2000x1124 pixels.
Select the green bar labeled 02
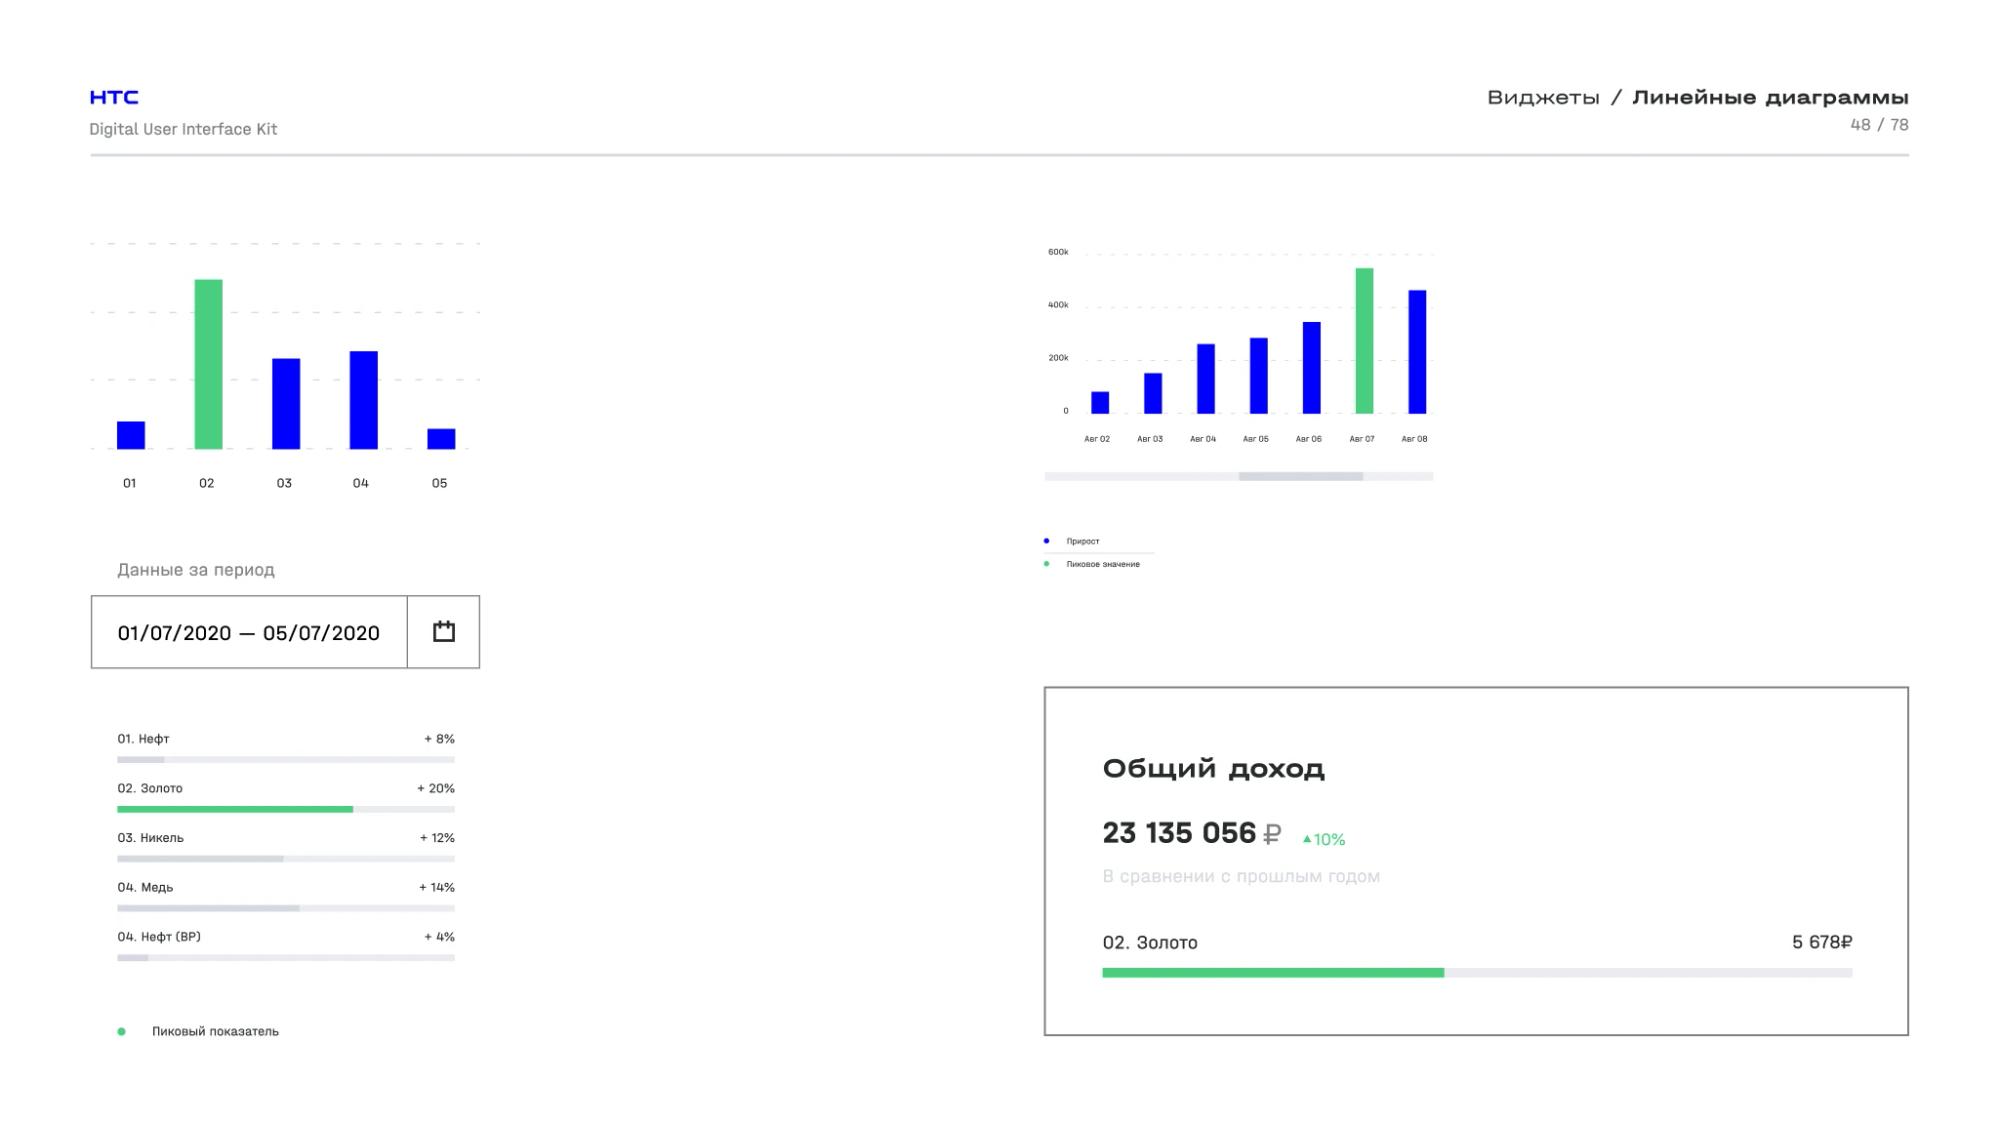[208, 364]
